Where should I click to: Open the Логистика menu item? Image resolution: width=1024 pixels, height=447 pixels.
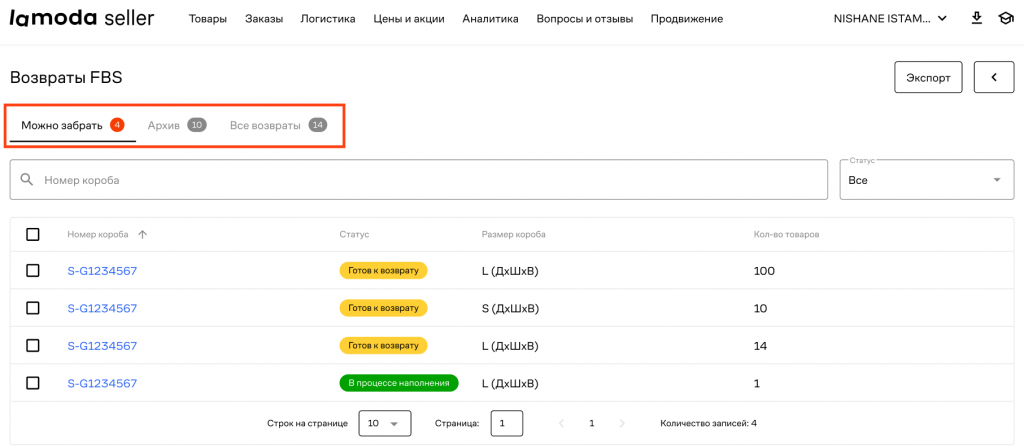coord(328,18)
